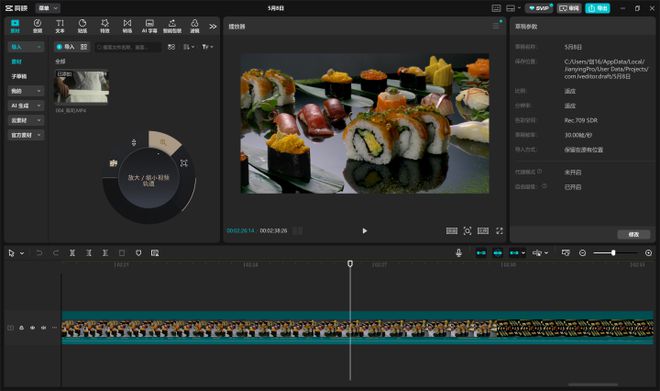Image resolution: width=660 pixels, height=391 pixels.
Task: Expand the cloud material sidebar section
Action: 26,120
